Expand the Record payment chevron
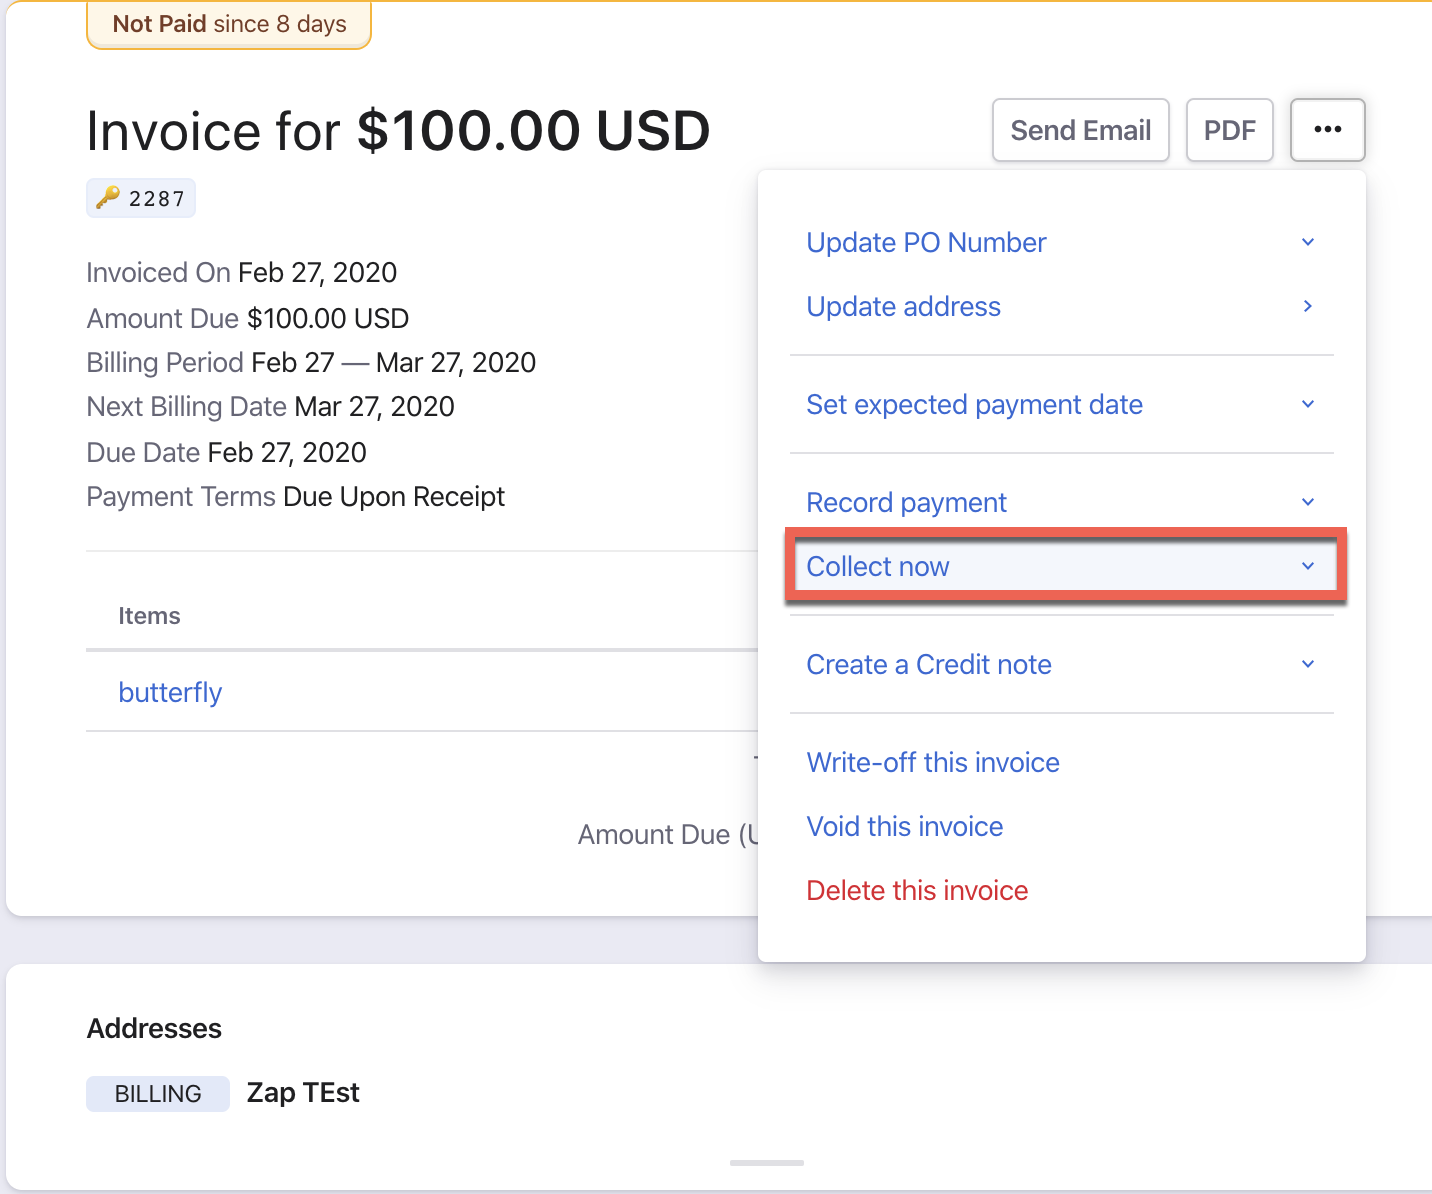This screenshot has height=1194, width=1432. click(x=1307, y=502)
